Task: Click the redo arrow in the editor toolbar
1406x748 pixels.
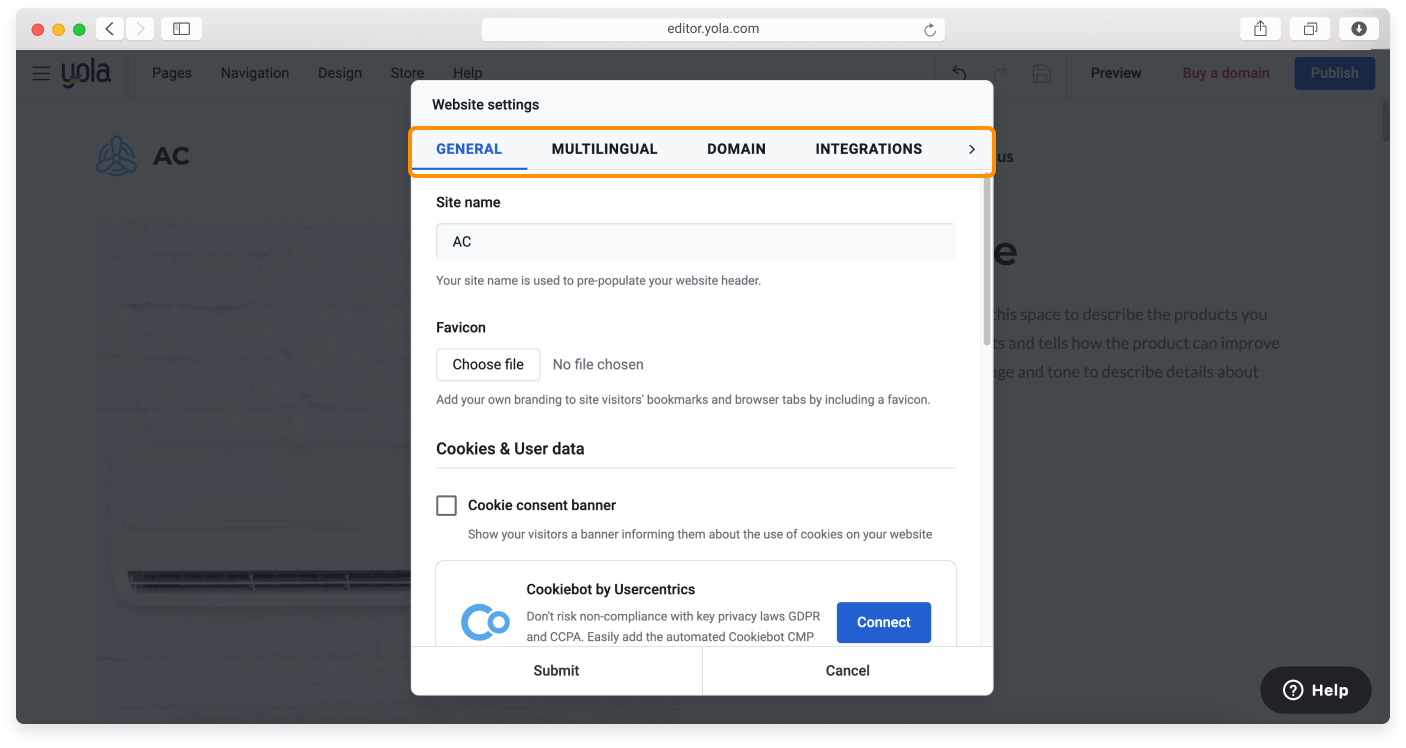Action: [1000, 73]
